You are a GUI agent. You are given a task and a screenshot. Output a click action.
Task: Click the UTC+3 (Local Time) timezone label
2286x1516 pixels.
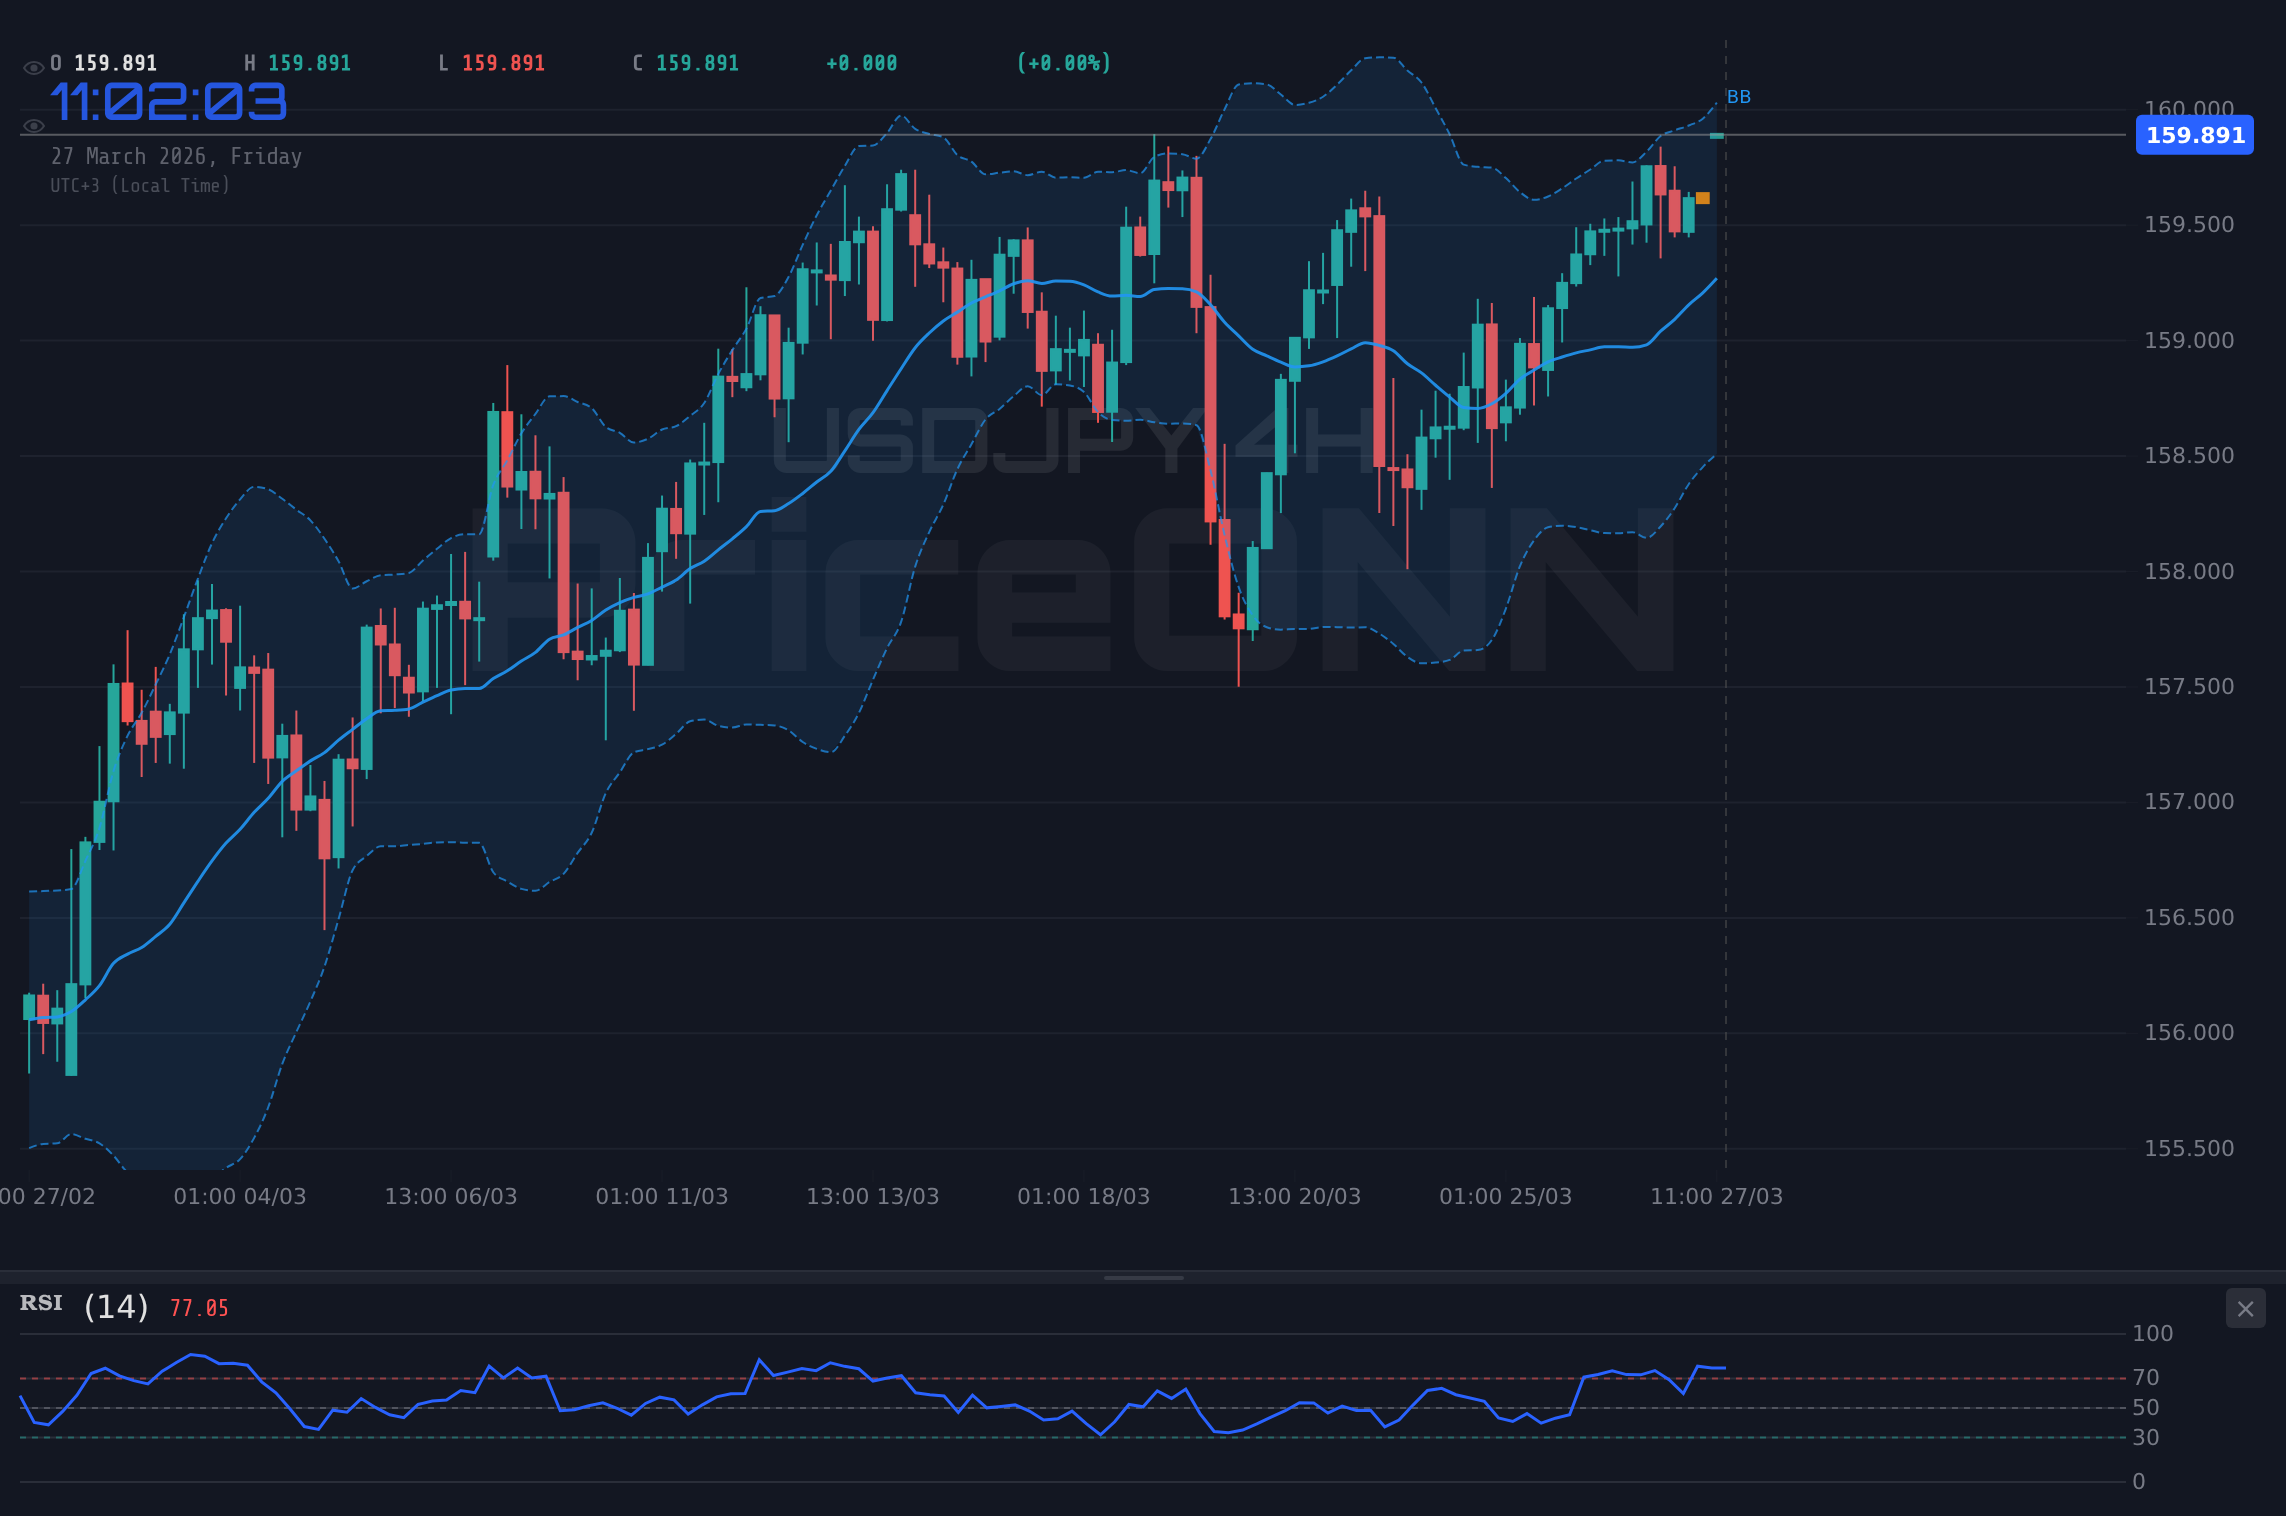[x=140, y=185]
